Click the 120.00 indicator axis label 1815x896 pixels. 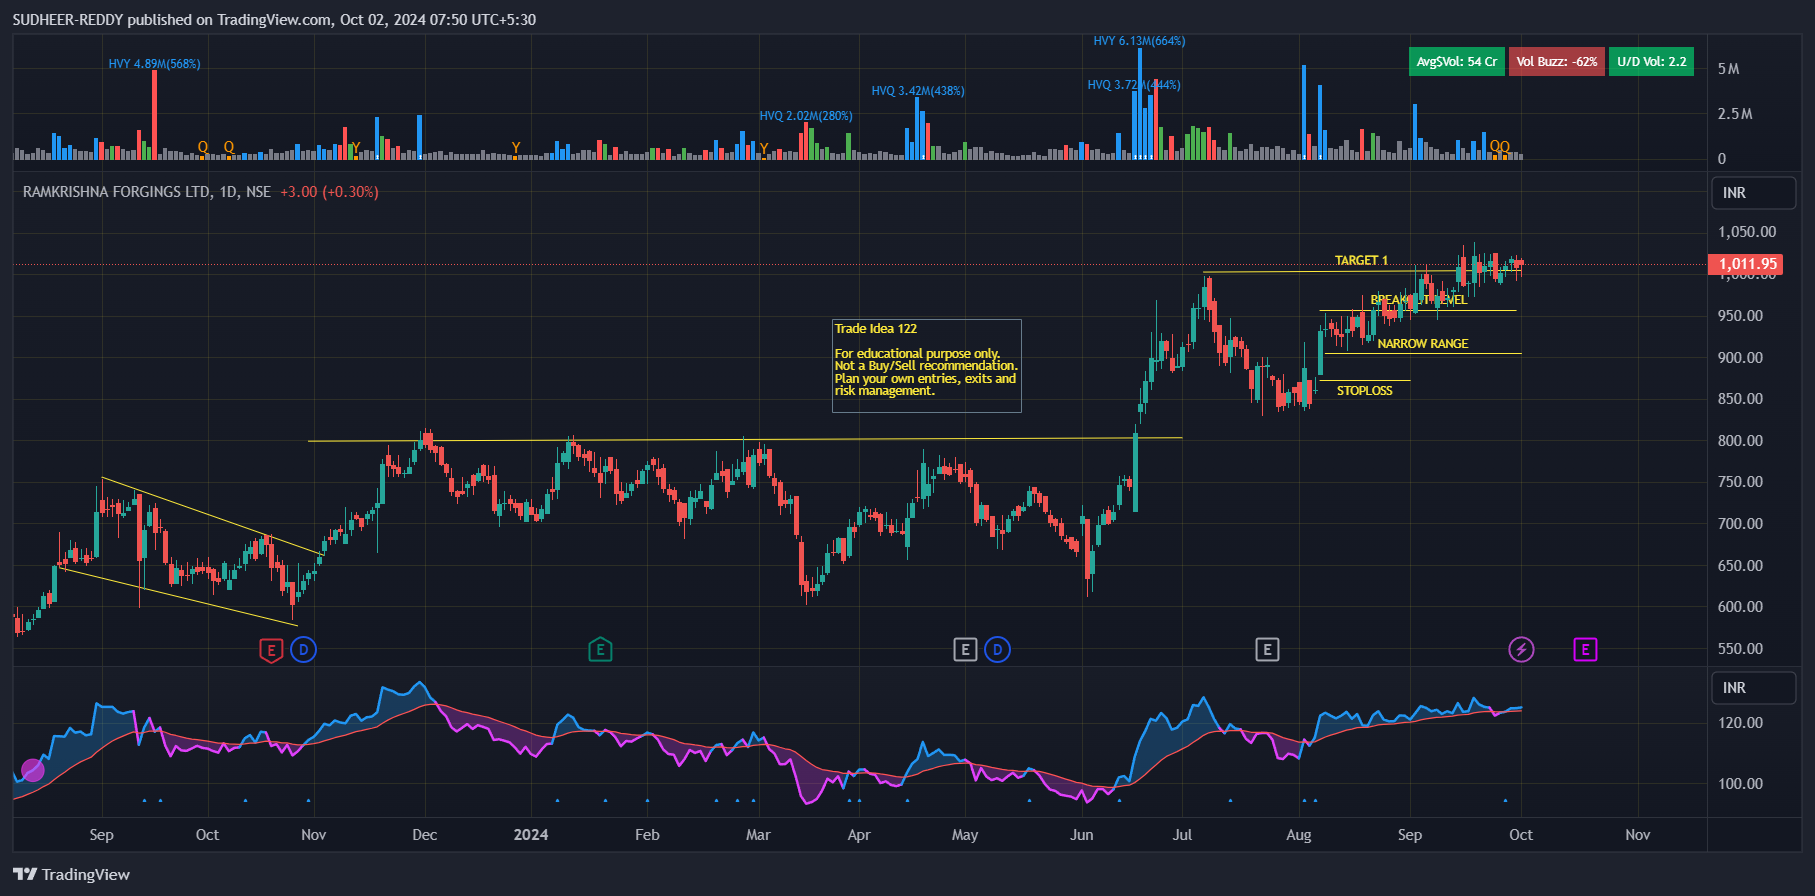coord(1740,723)
